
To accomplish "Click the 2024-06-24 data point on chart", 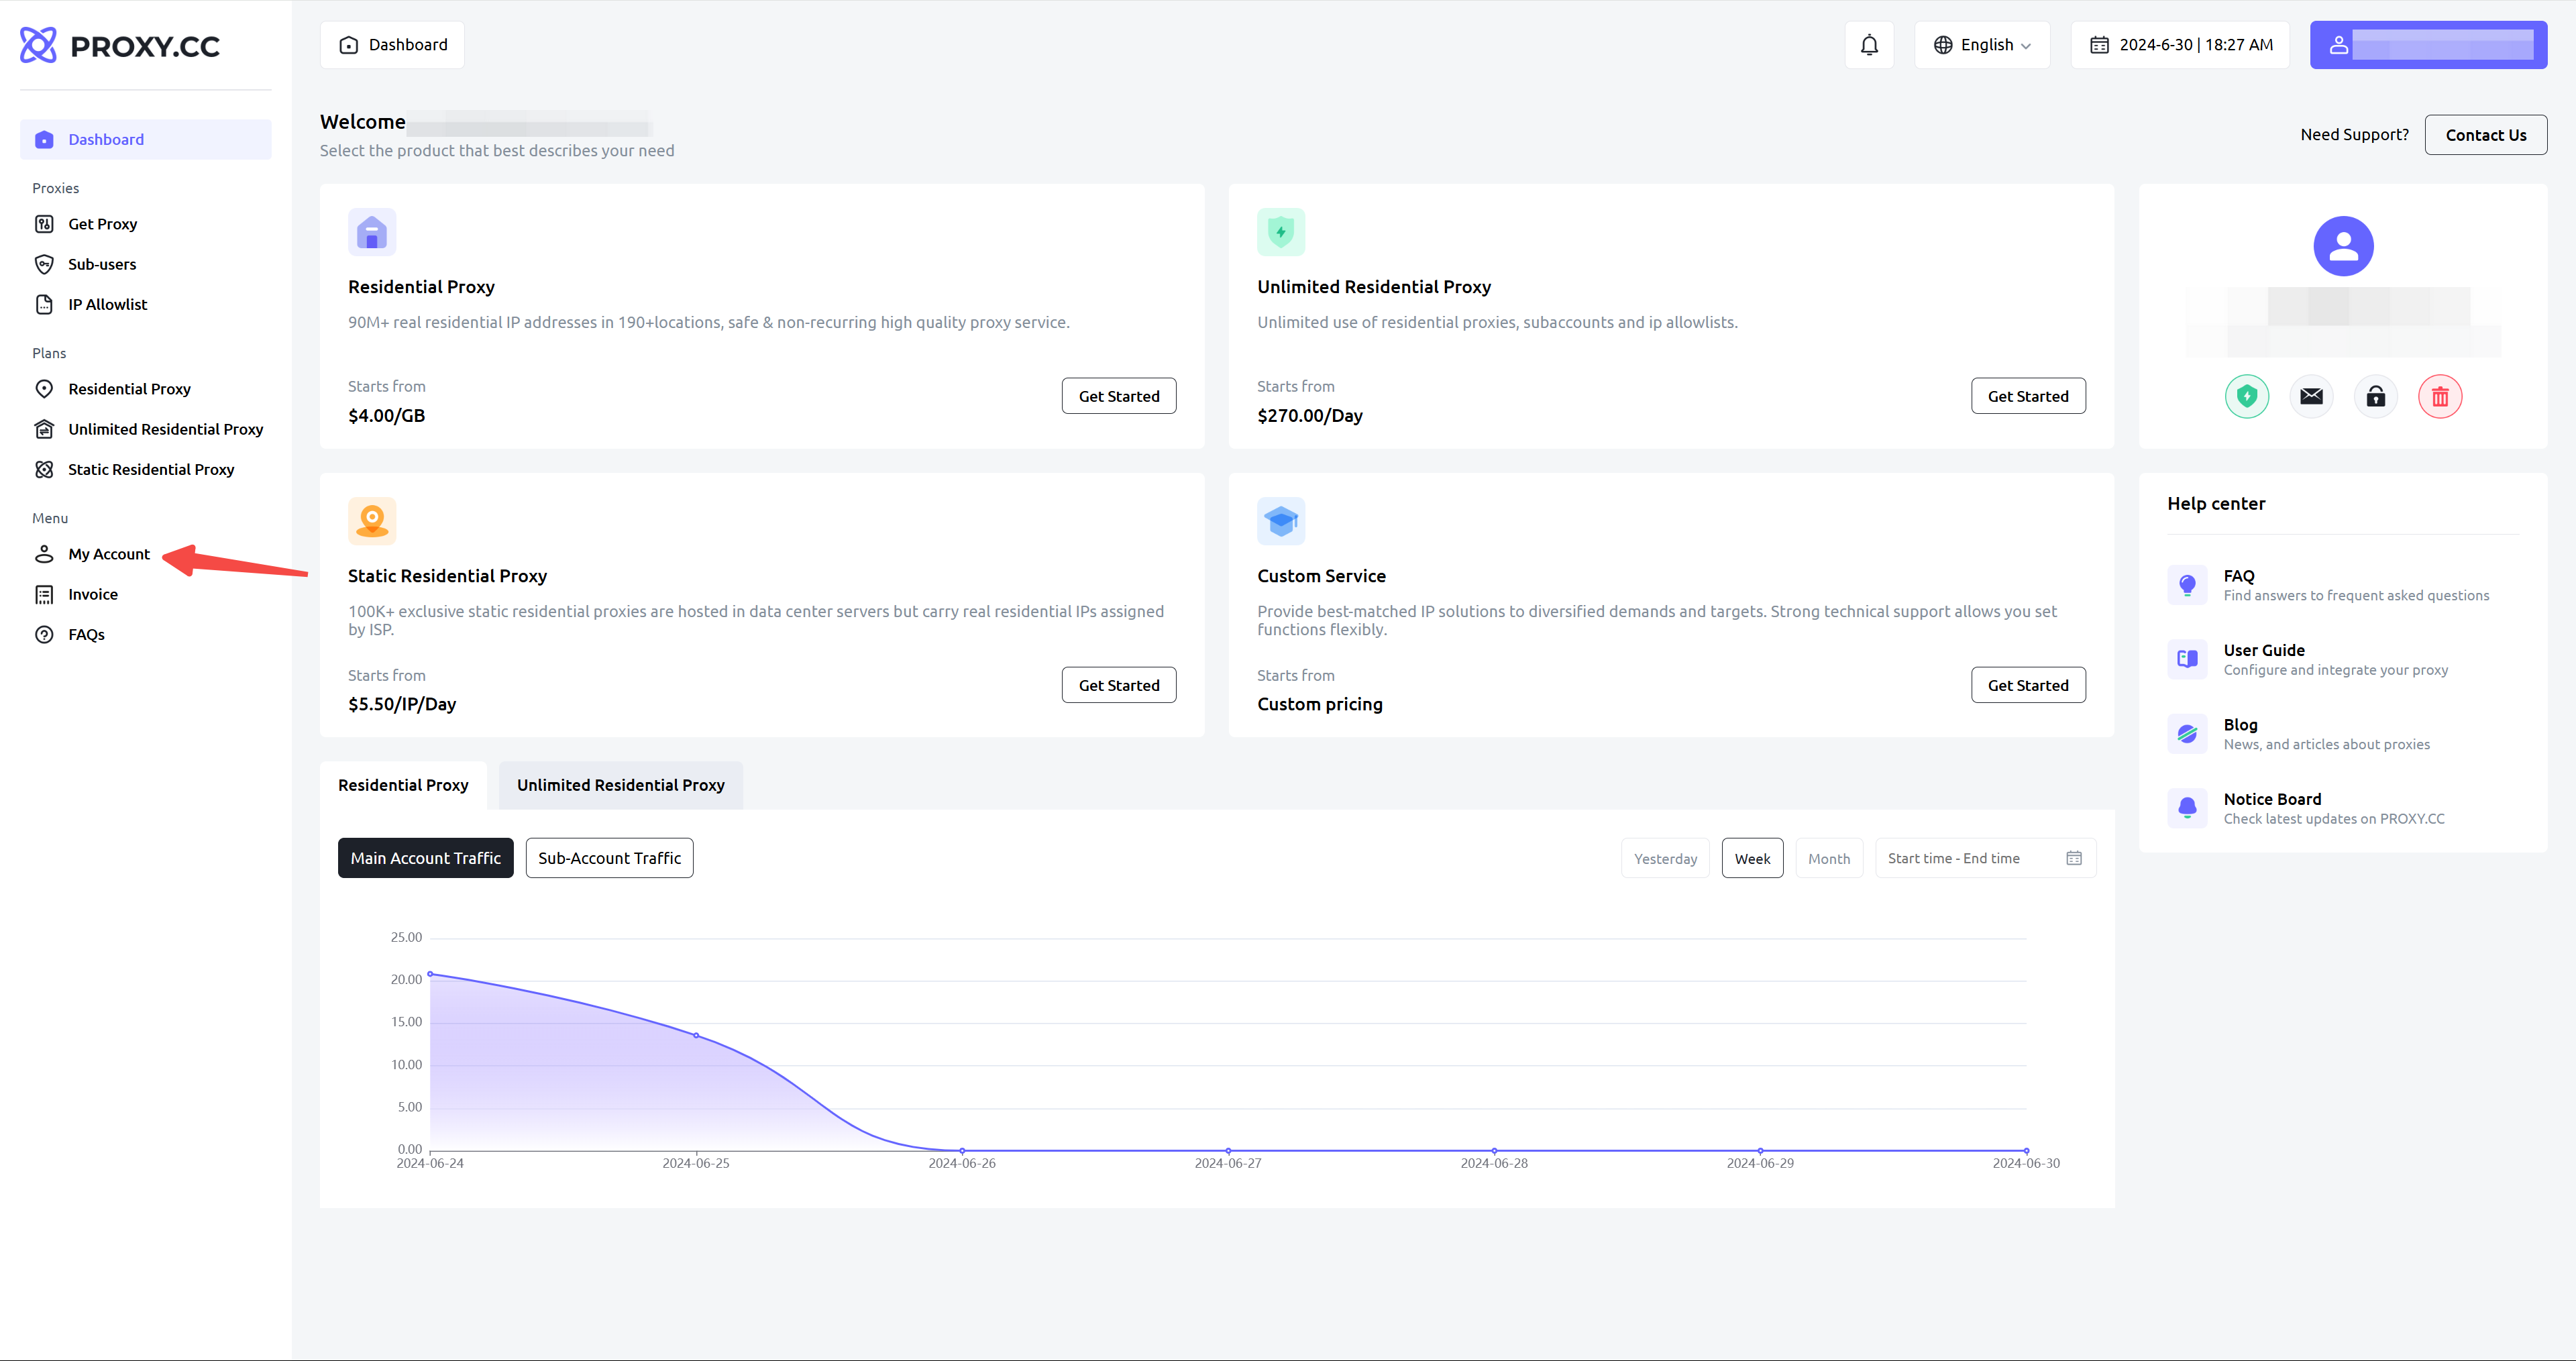I will (430, 974).
